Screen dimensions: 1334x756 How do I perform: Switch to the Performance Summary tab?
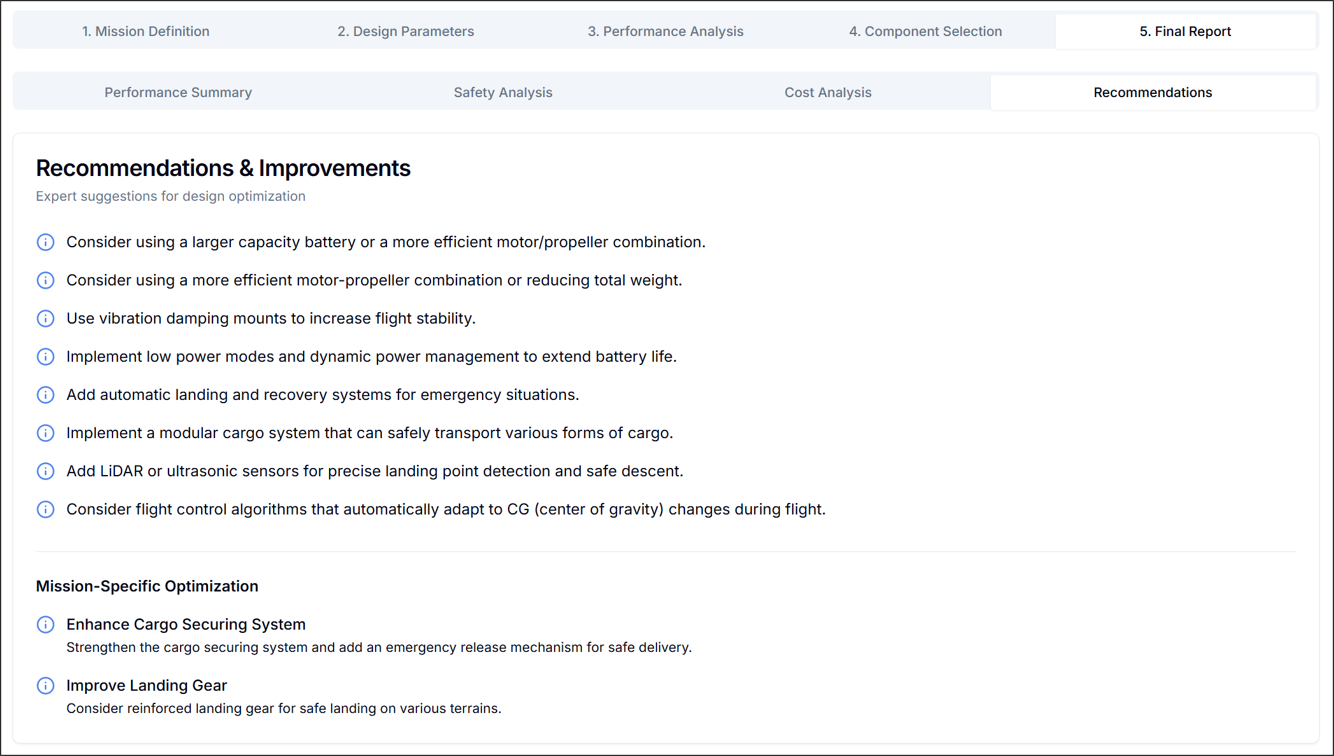click(178, 92)
